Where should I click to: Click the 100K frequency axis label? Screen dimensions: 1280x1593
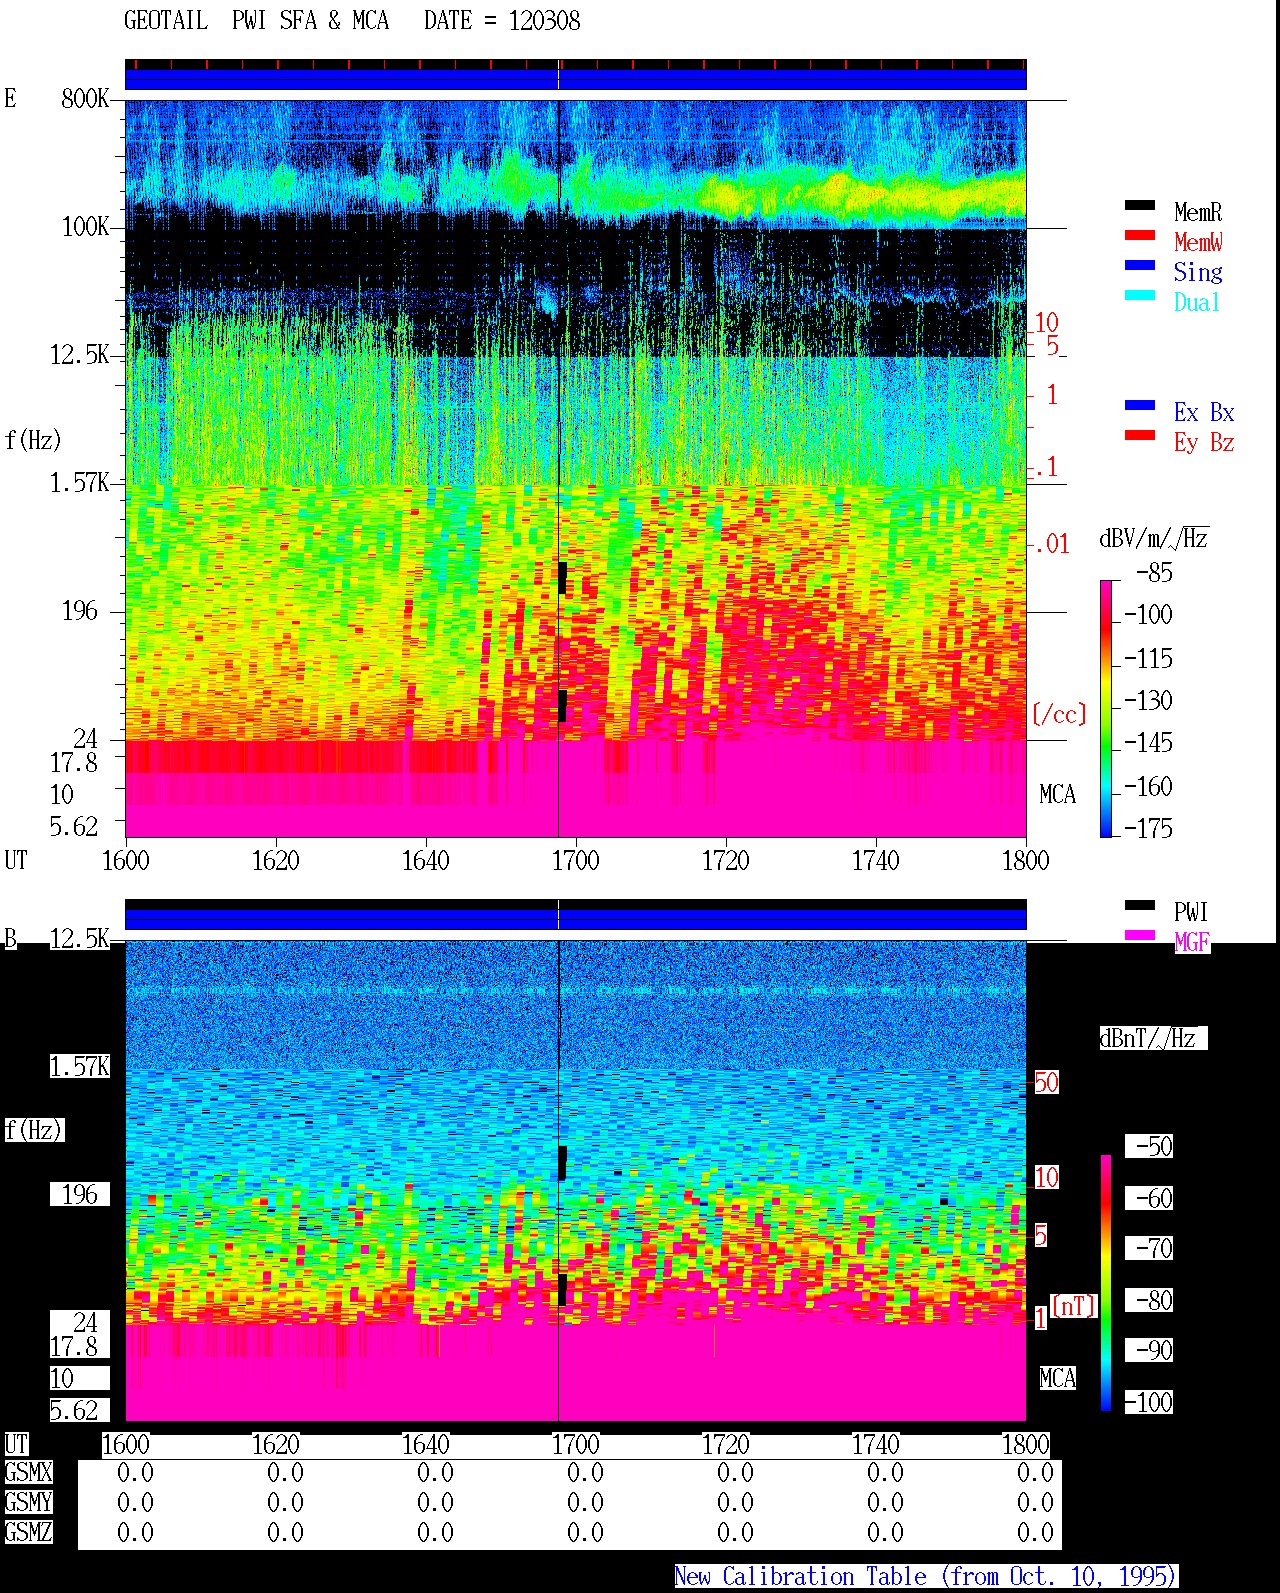(x=85, y=226)
